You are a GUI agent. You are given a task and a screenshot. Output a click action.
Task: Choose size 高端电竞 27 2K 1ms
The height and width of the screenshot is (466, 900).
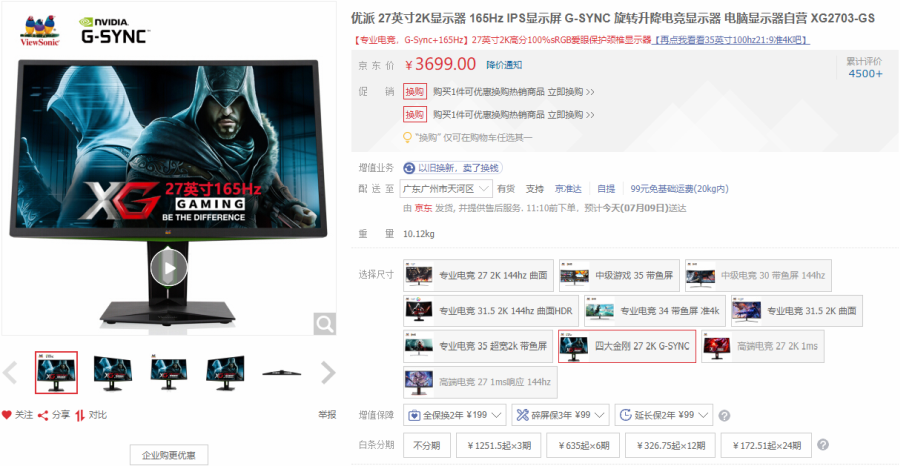[x=763, y=346]
